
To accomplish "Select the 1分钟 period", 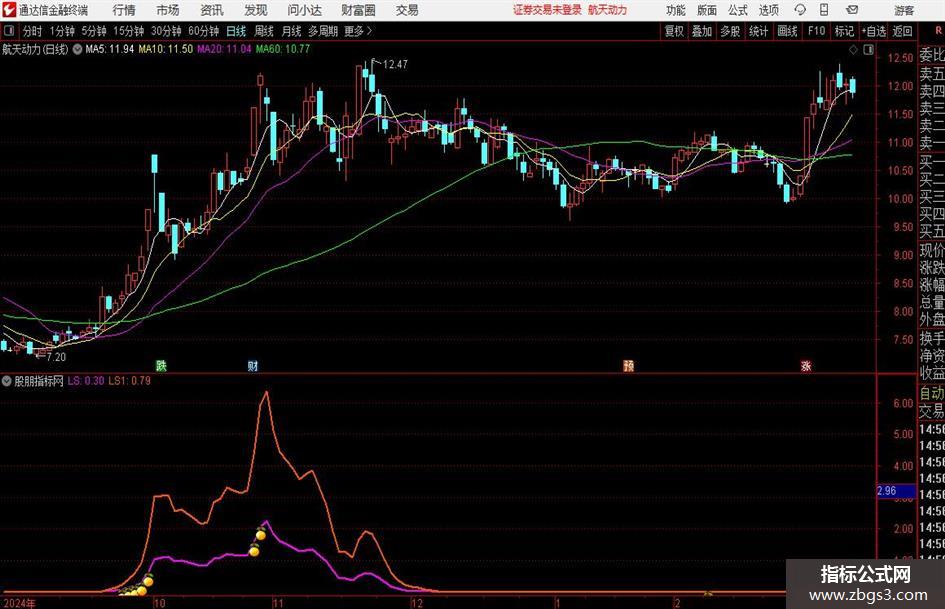I will tap(62, 31).
